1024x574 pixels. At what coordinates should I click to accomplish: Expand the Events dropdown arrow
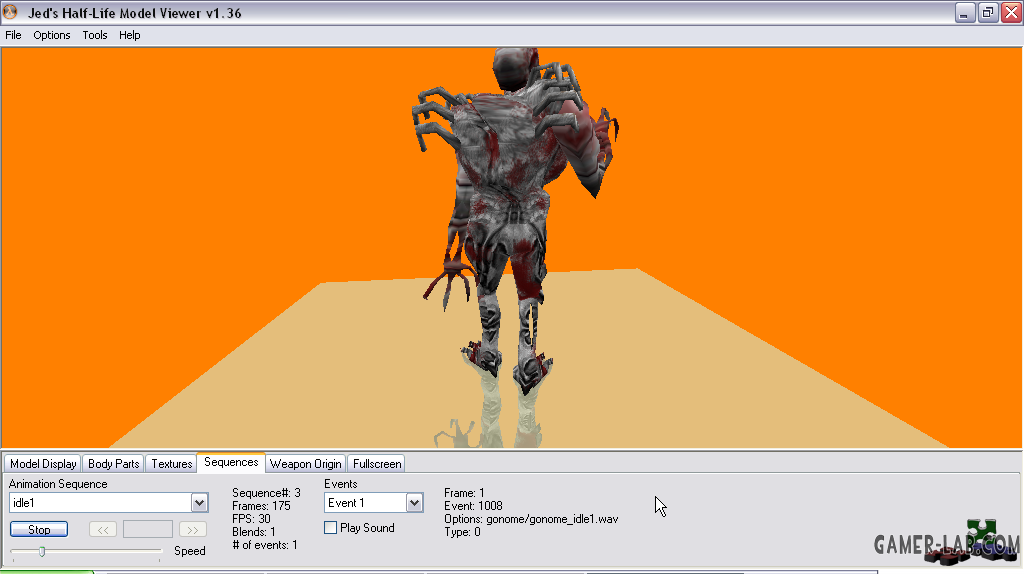click(x=414, y=503)
